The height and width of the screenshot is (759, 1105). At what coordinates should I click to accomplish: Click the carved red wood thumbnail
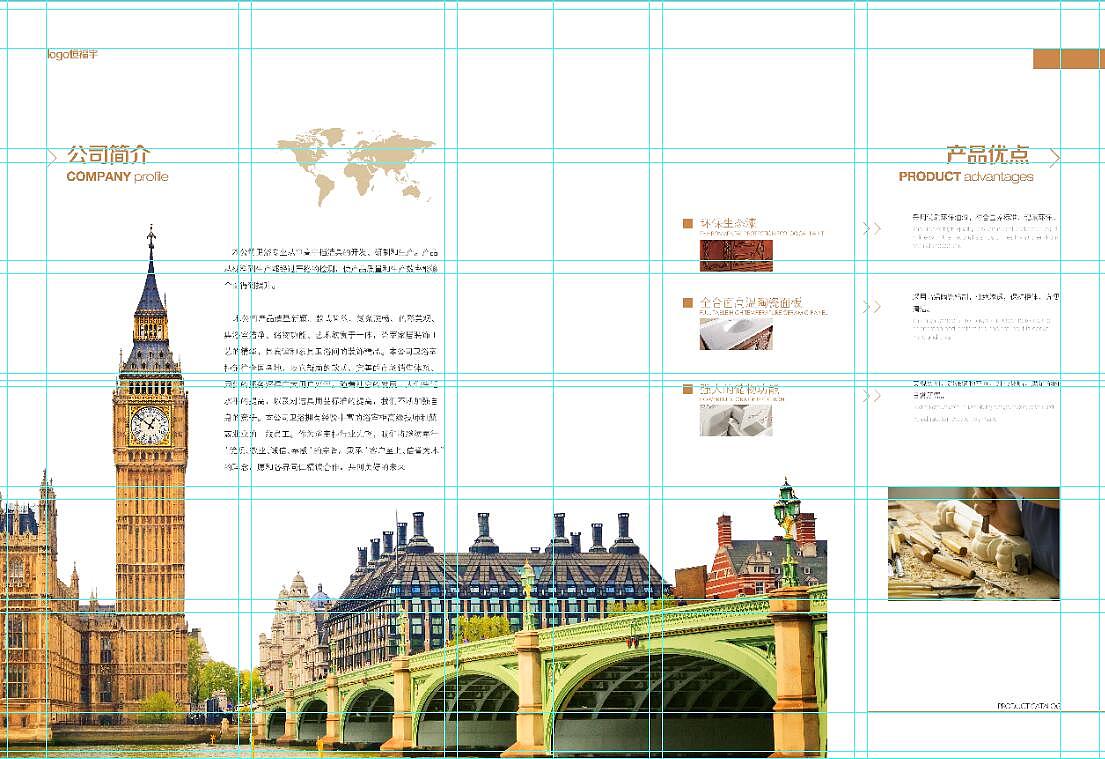pos(736,255)
